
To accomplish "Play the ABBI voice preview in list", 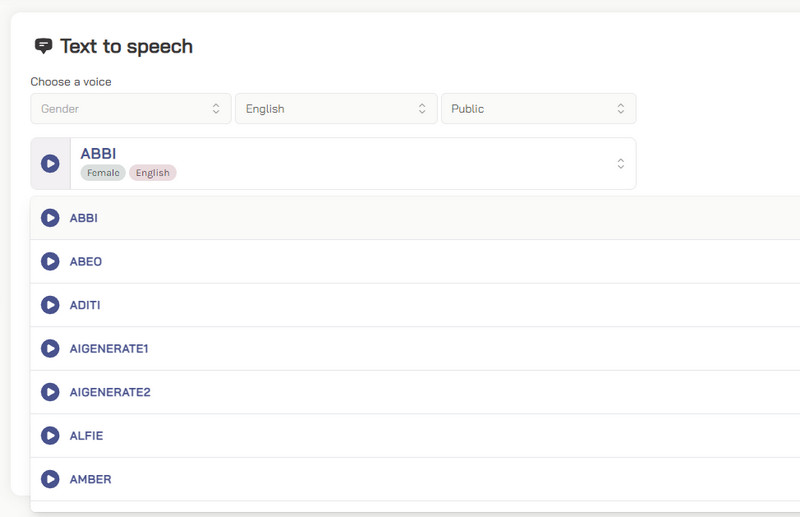I will pyautogui.click(x=50, y=218).
